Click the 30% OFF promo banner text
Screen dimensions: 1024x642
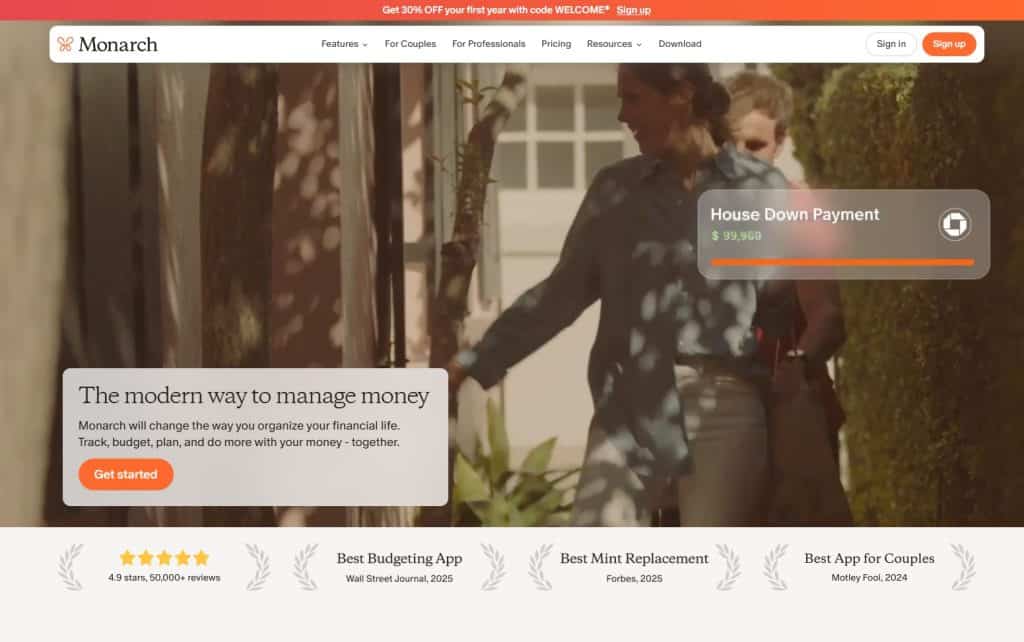pyautogui.click(x=496, y=10)
